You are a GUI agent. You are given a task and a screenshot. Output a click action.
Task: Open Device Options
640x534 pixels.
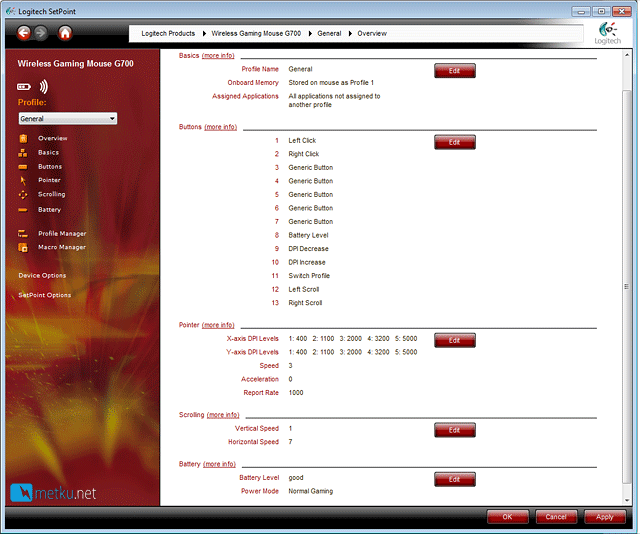(x=42, y=276)
